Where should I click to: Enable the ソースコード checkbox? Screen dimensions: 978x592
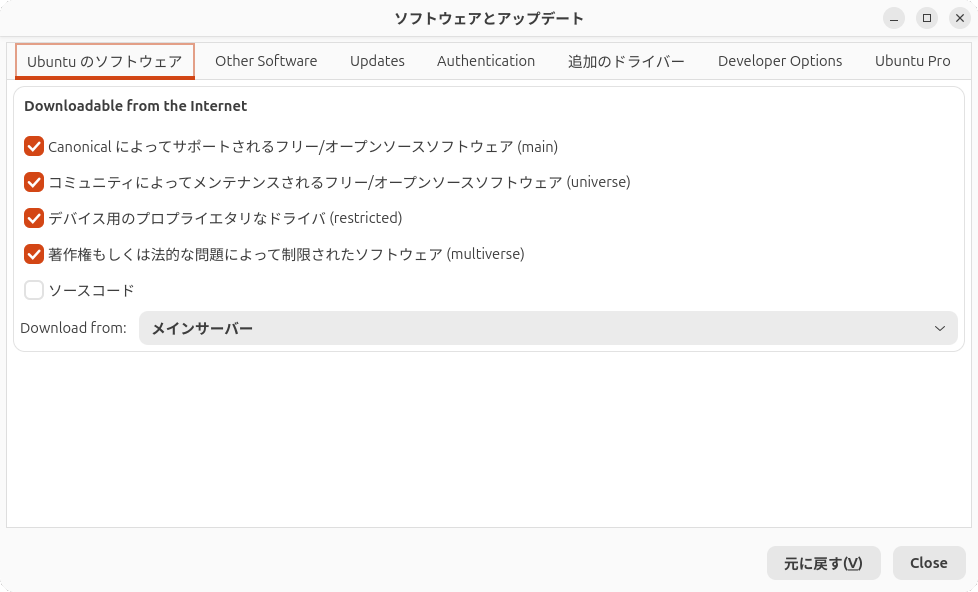34,290
